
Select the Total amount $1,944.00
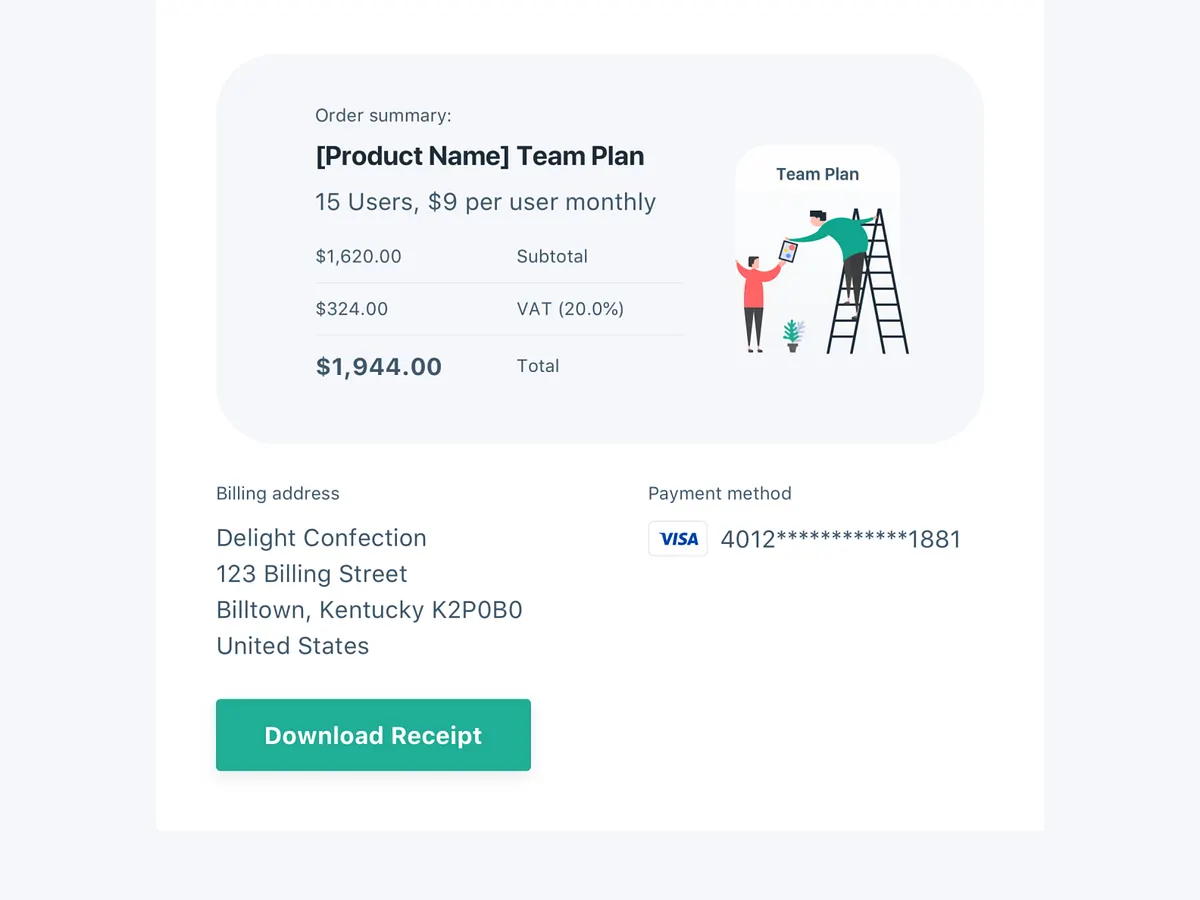point(378,366)
